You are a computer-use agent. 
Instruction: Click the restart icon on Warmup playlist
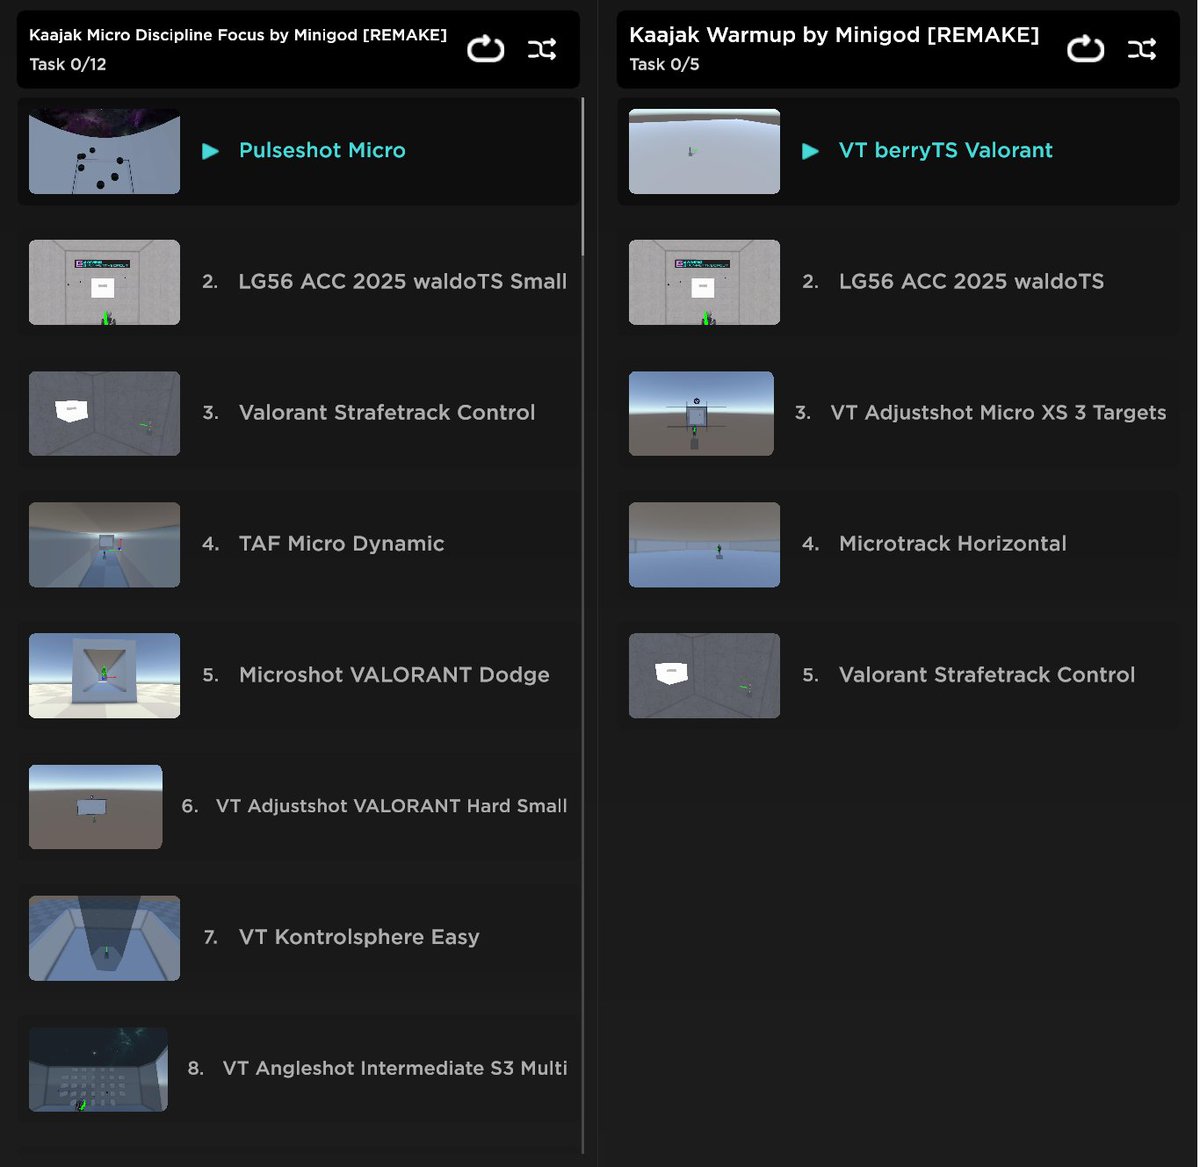[x=1085, y=48]
